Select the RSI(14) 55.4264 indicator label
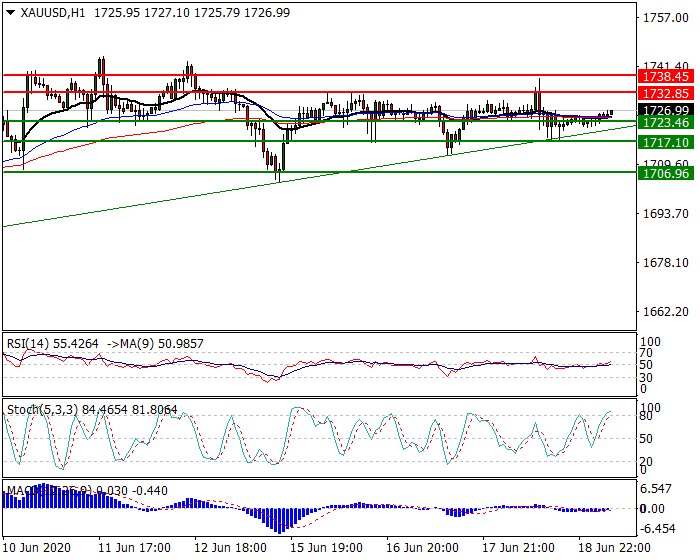This screenshot has width=700, height=560. pyautogui.click(x=53, y=344)
